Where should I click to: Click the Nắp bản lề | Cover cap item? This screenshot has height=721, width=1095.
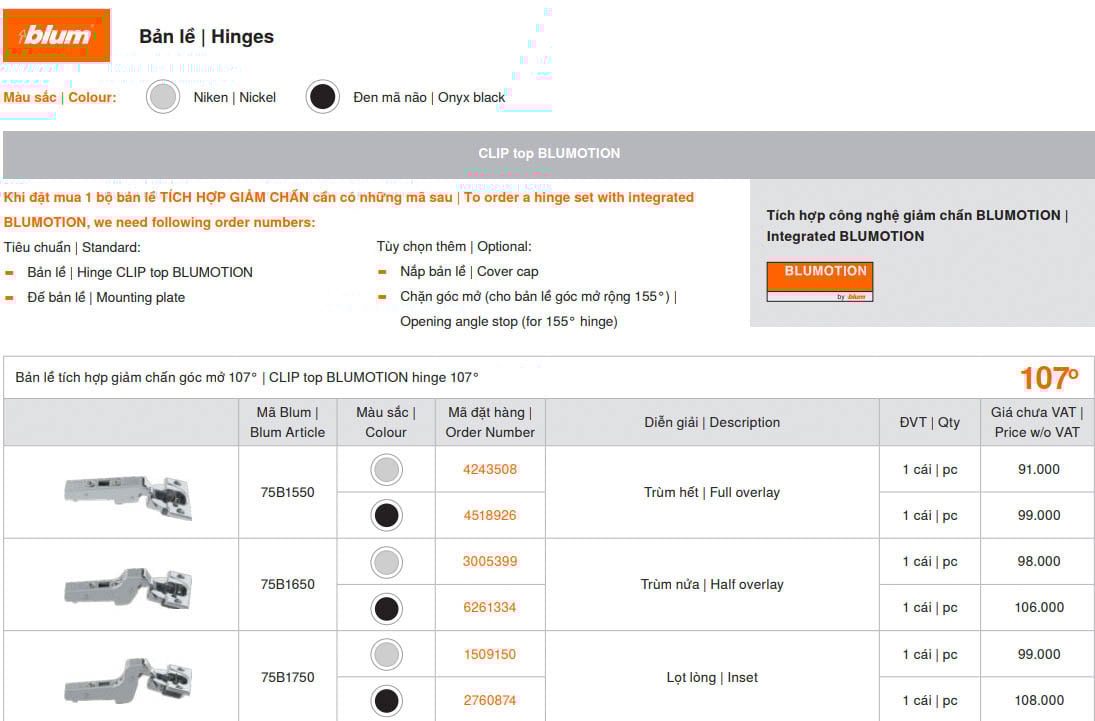pos(469,272)
